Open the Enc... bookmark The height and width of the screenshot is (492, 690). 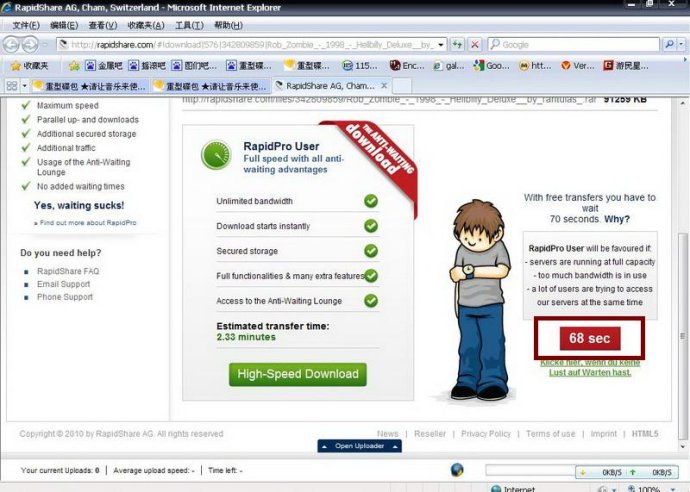(407, 66)
